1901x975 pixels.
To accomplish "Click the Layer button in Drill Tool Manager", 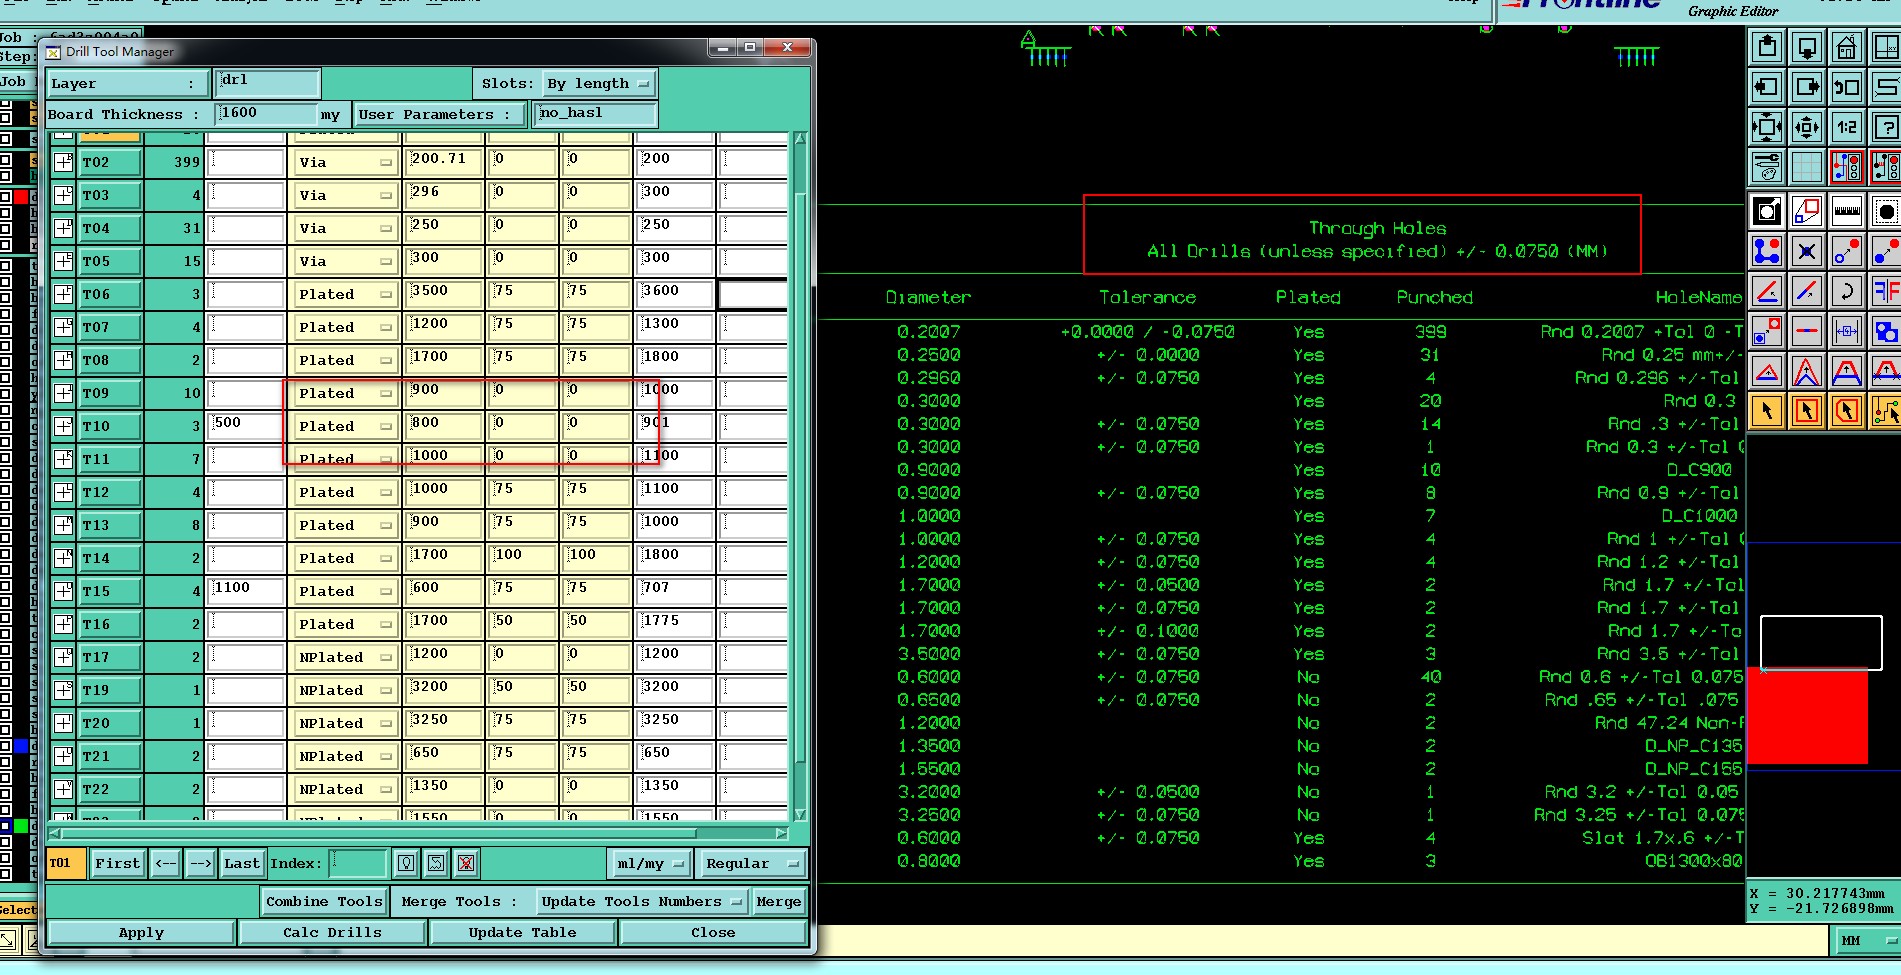I will [x=128, y=84].
